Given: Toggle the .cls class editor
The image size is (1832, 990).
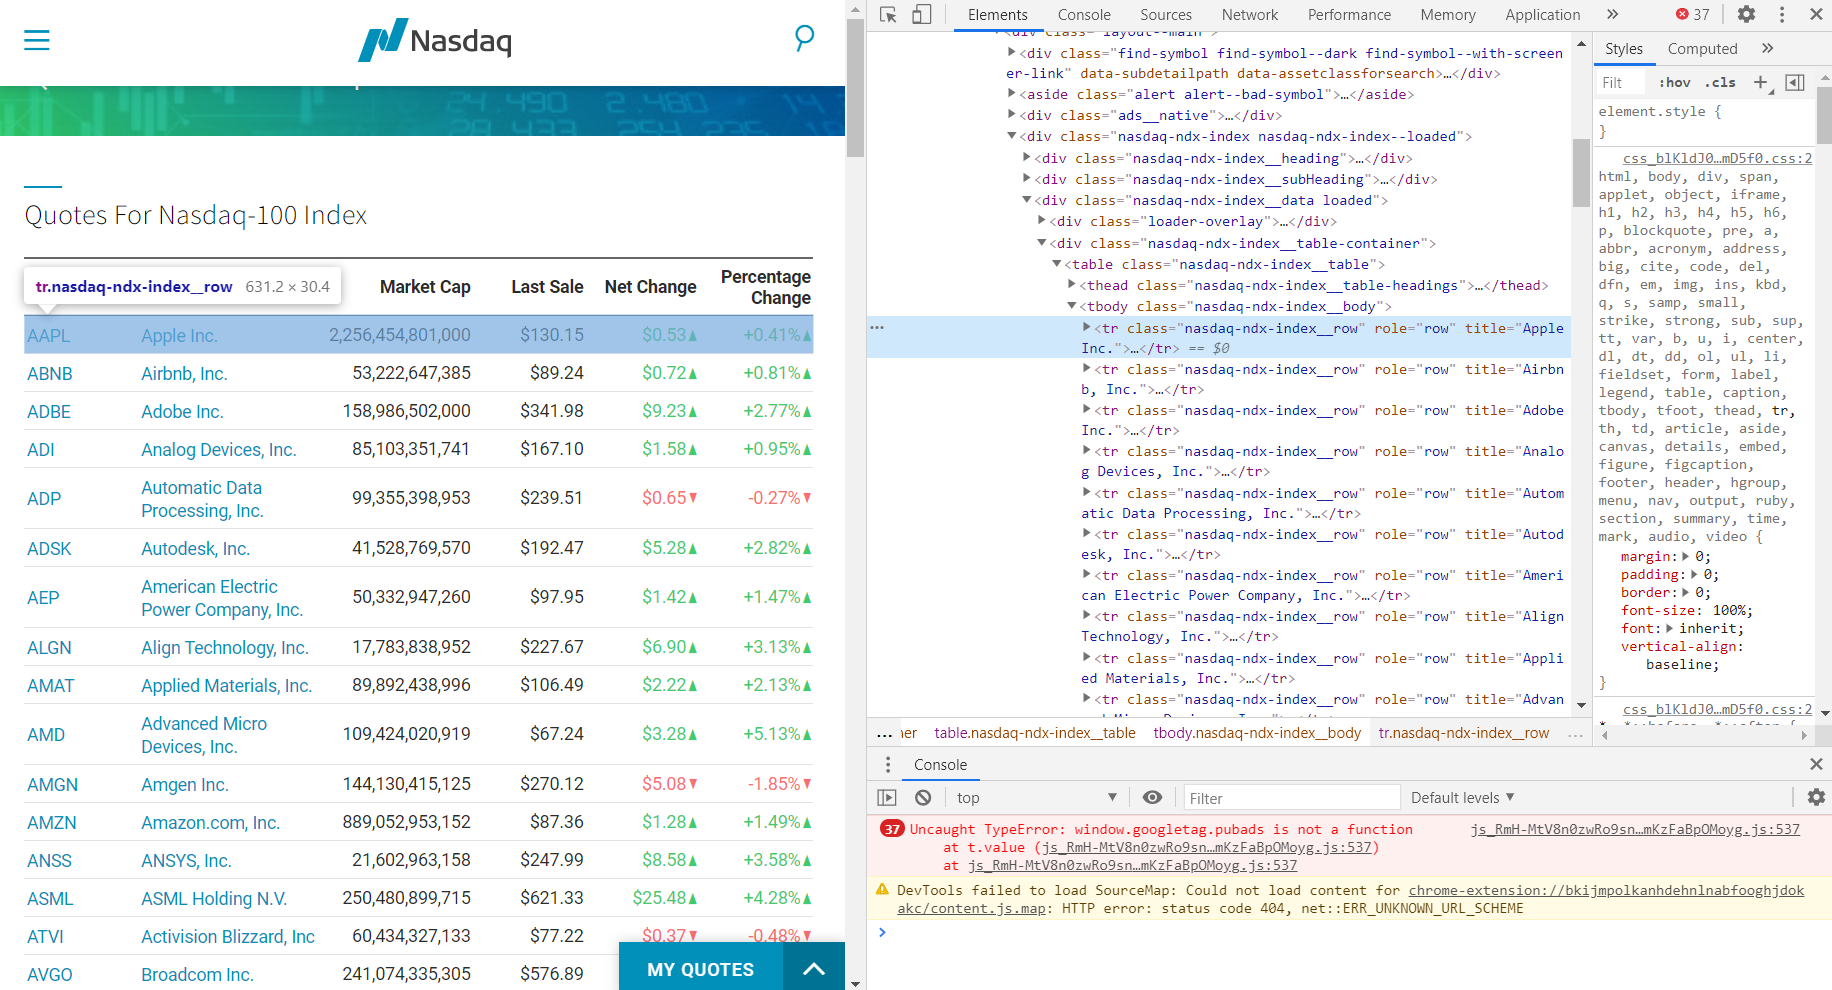Looking at the screenshot, I should pyautogui.click(x=1720, y=83).
